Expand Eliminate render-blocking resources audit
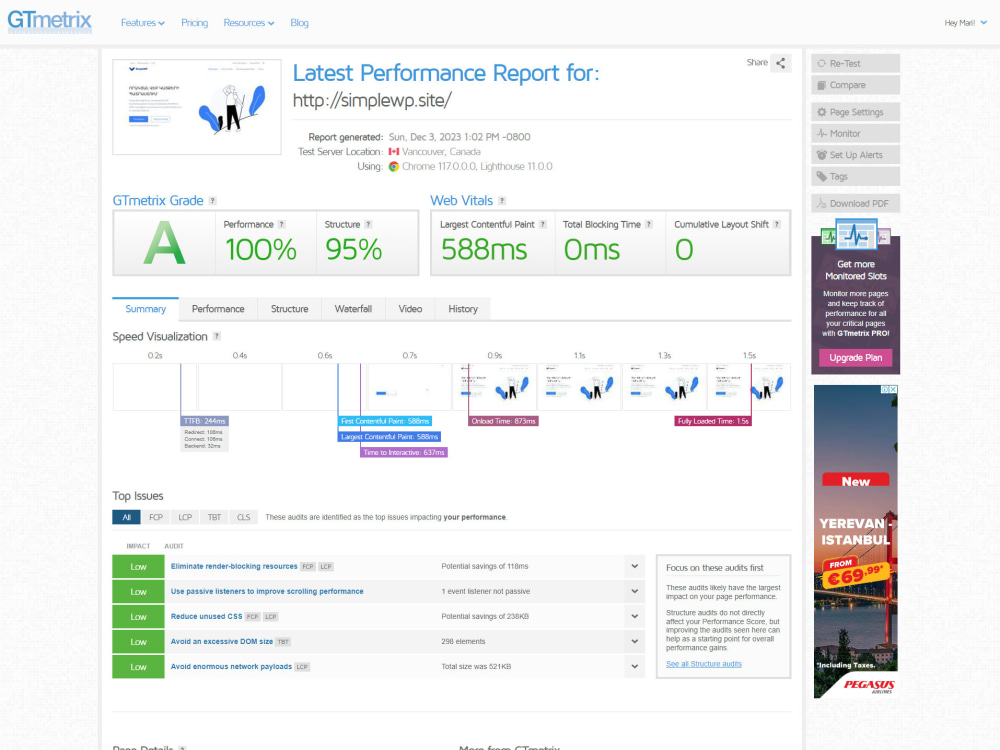1000x750 pixels. pyautogui.click(x=635, y=566)
